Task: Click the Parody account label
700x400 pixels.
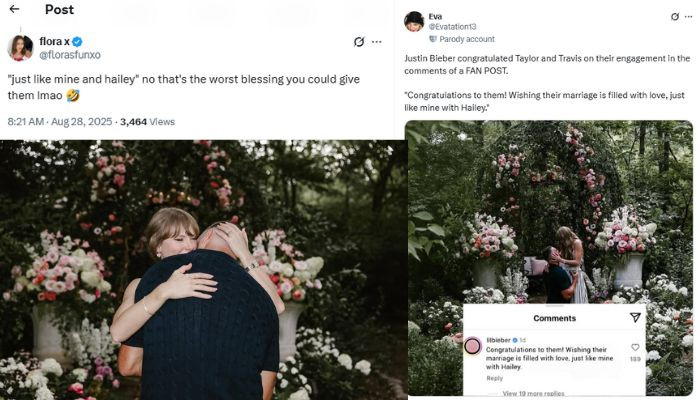Action: 466,39
